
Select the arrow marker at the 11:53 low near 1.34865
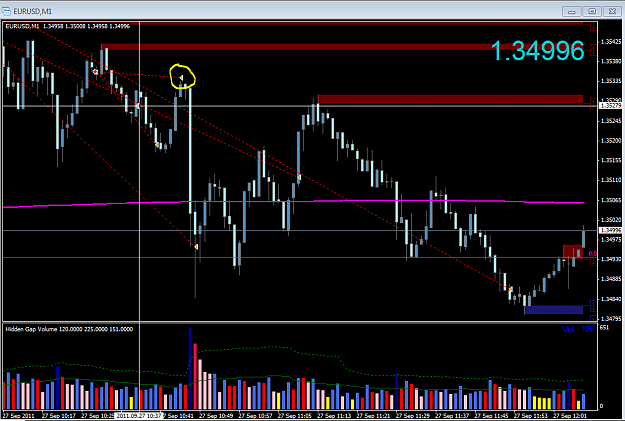(x=511, y=288)
